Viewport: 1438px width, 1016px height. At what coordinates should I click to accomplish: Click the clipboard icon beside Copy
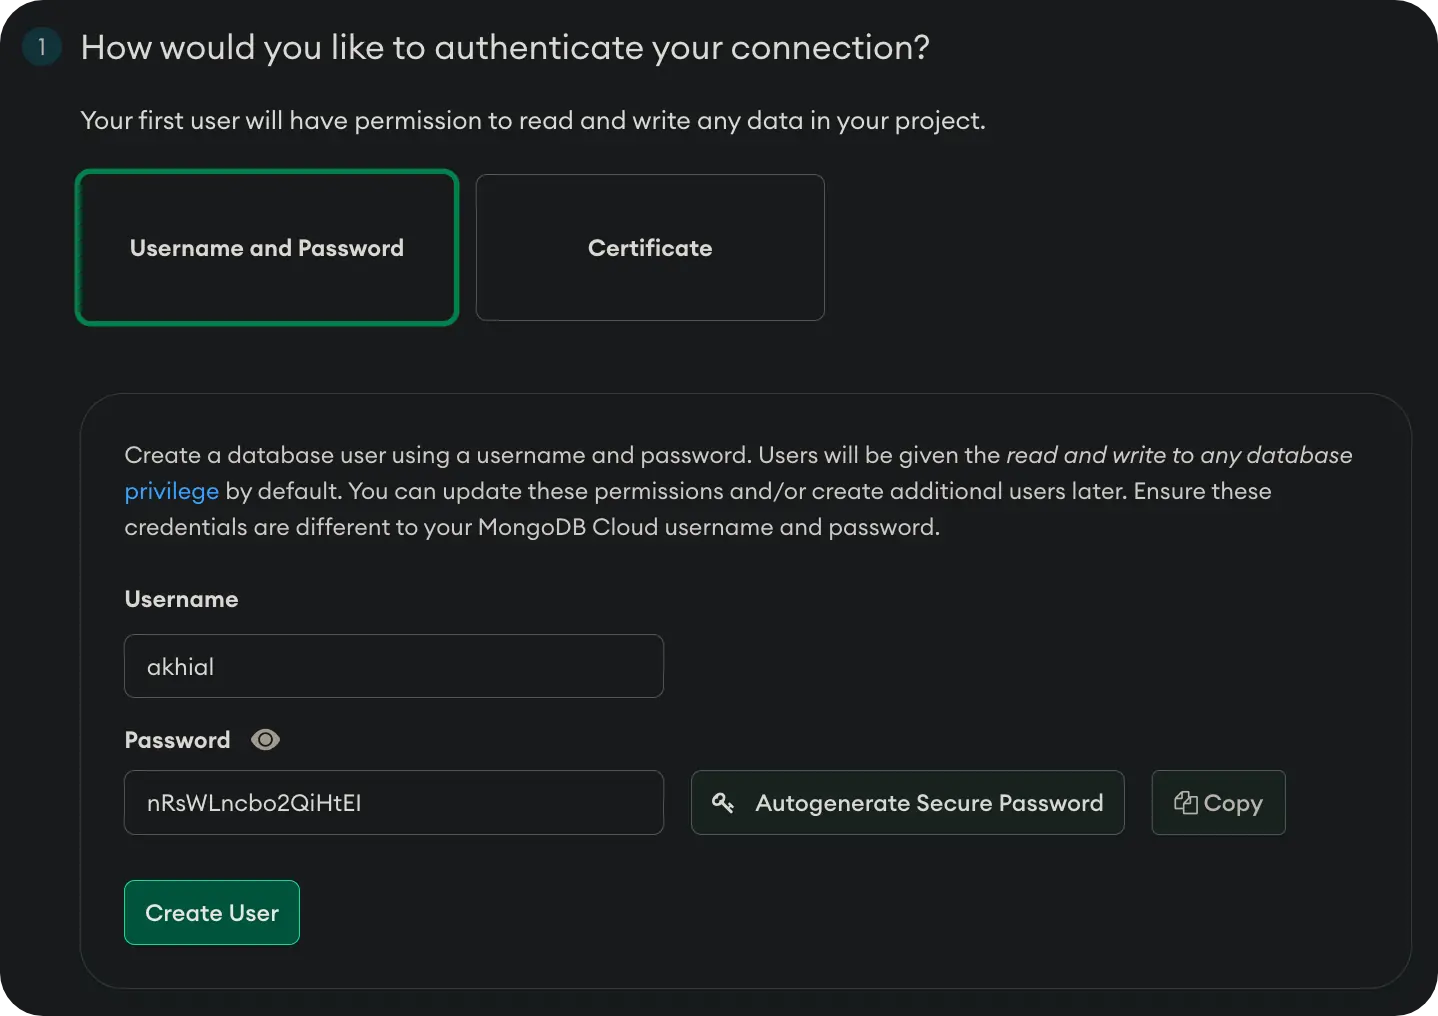coord(1186,803)
